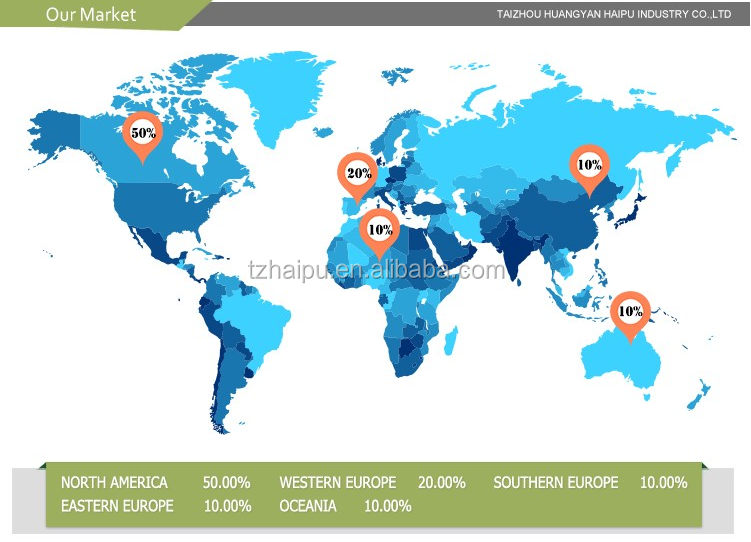Select the OCEANIA legend label
Screen dimensions: 751x542
click(x=307, y=506)
